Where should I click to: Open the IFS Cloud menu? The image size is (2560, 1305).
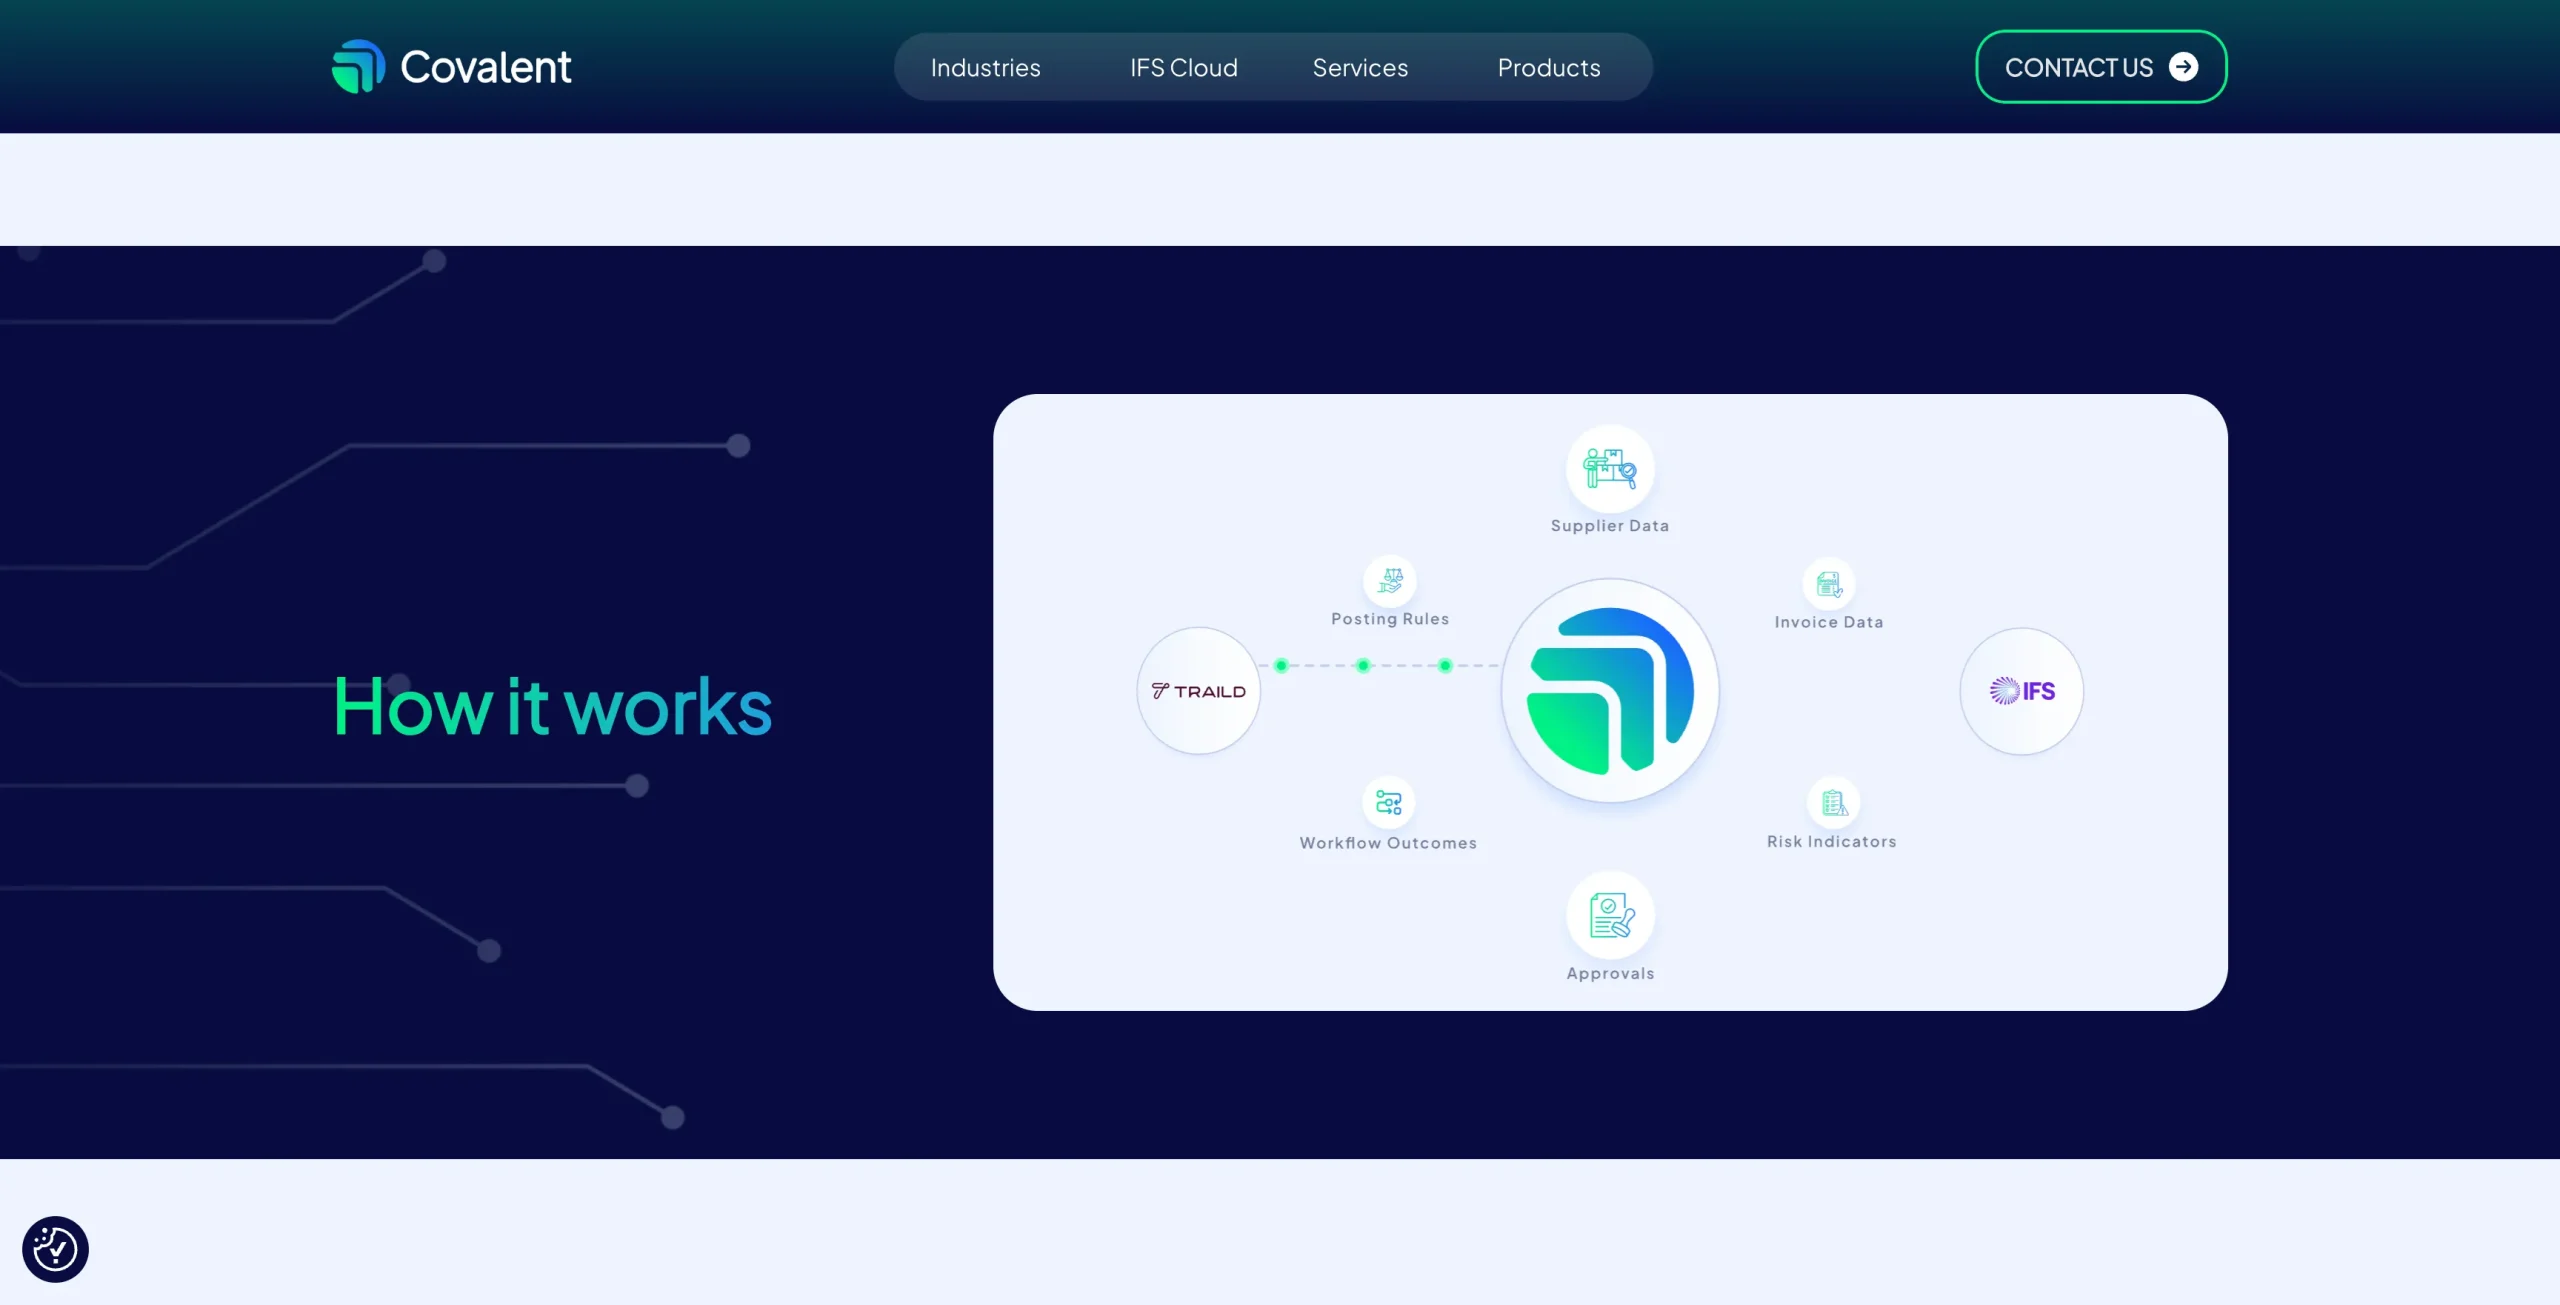pyautogui.click(x=1183, y=68)
